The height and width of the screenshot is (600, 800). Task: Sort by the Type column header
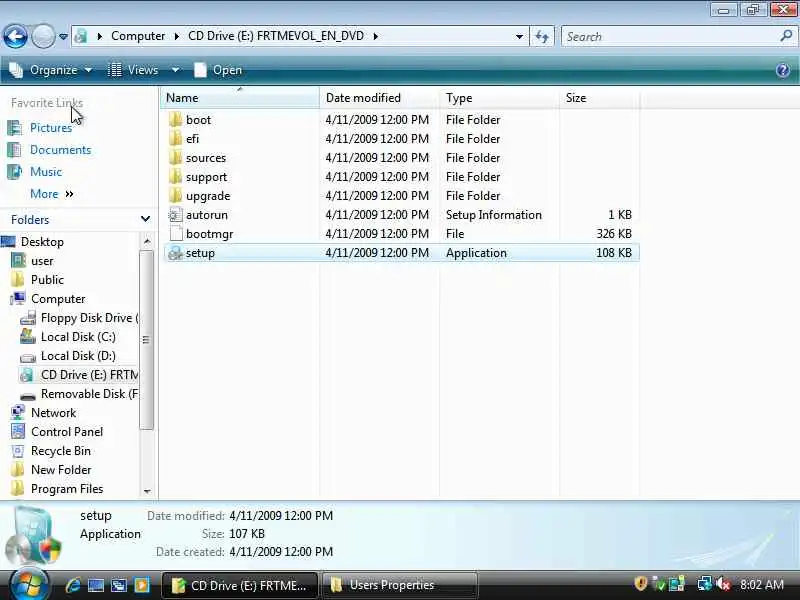coord(499,98)
